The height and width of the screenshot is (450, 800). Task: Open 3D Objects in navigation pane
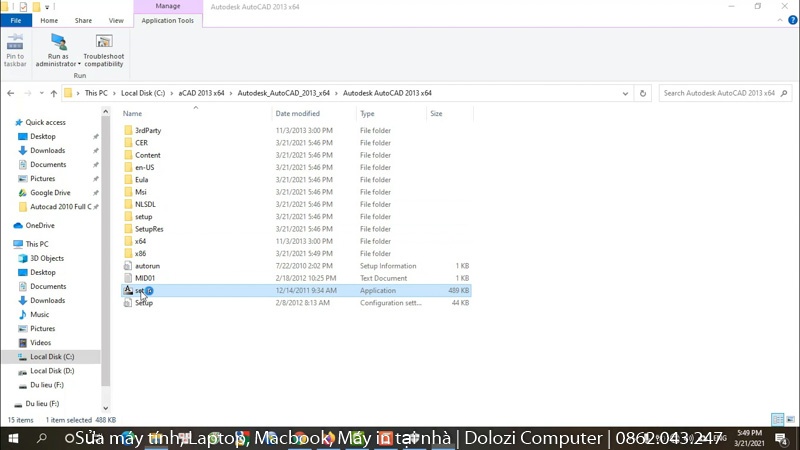point(46,258)
